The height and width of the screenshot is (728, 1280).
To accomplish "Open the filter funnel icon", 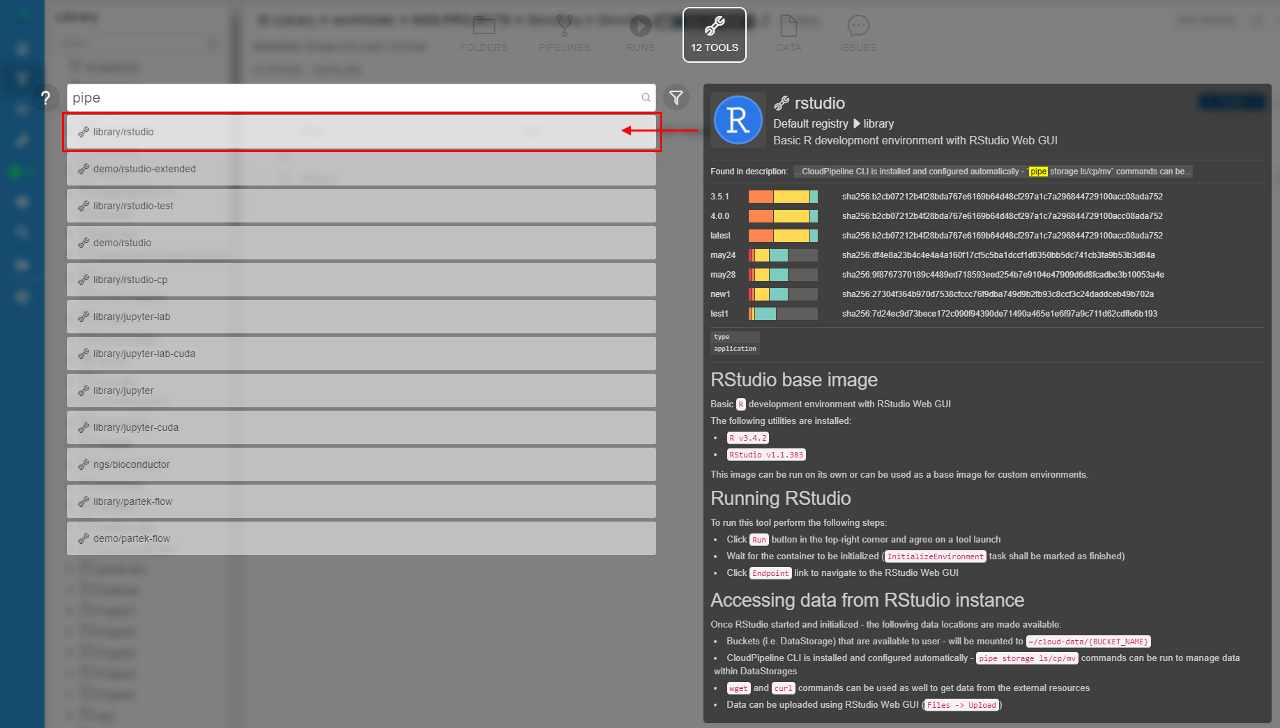I will coord(677,98).
